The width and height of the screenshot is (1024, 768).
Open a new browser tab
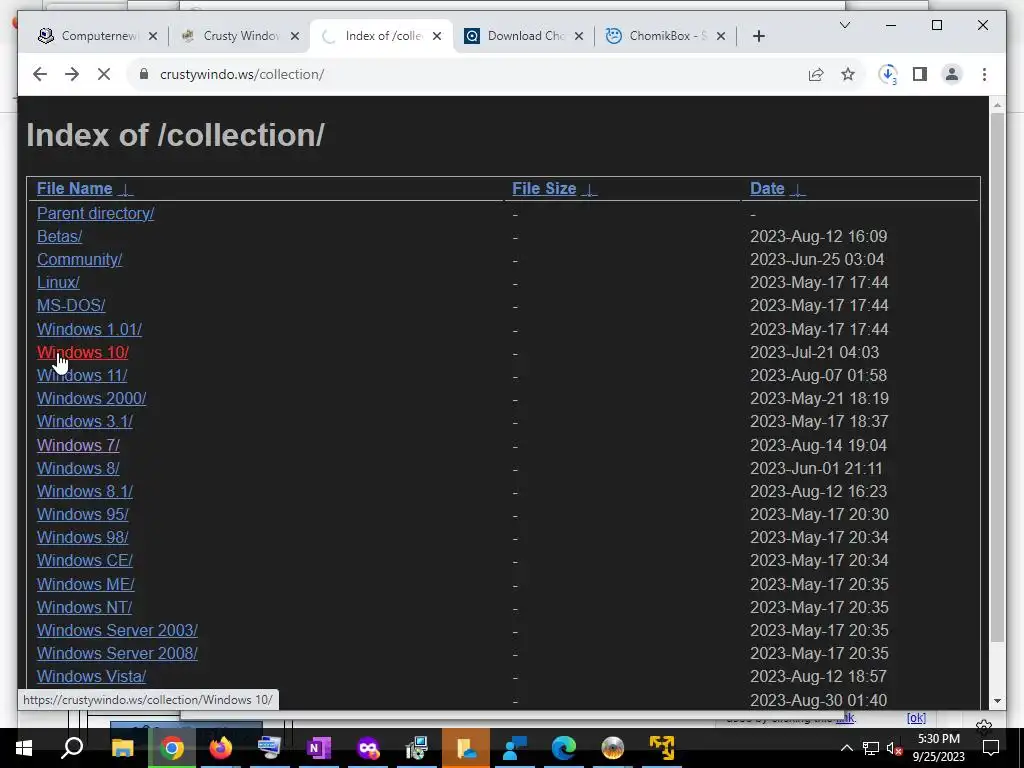pyautogui.click(x=758, y=36)
